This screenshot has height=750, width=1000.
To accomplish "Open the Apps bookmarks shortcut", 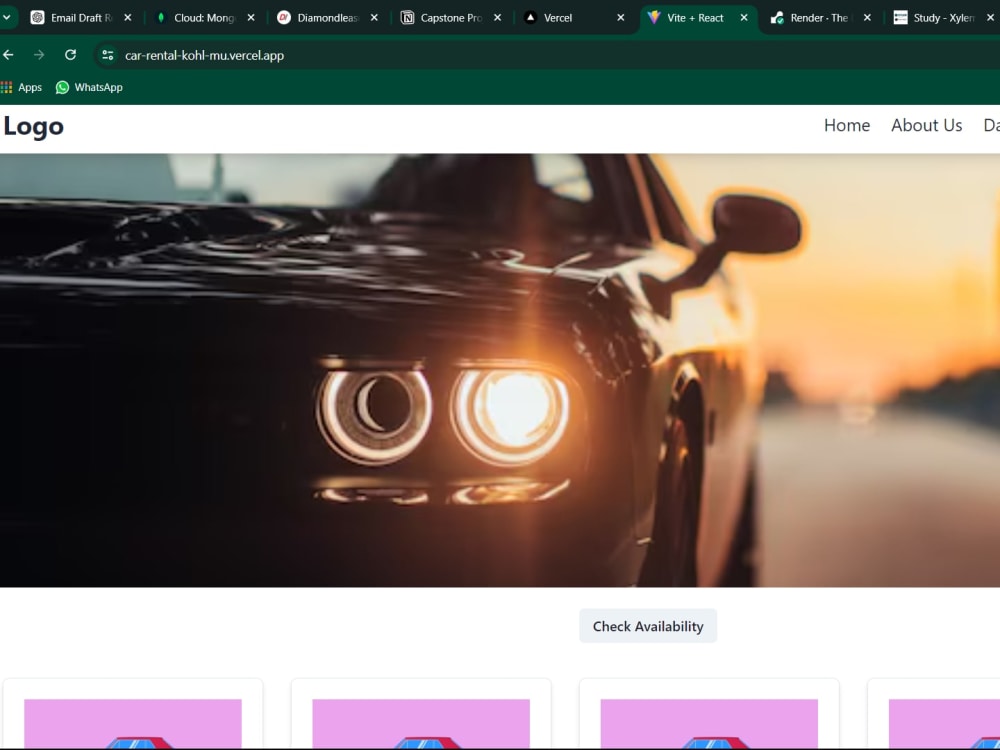I will click(x=22, y=87).
